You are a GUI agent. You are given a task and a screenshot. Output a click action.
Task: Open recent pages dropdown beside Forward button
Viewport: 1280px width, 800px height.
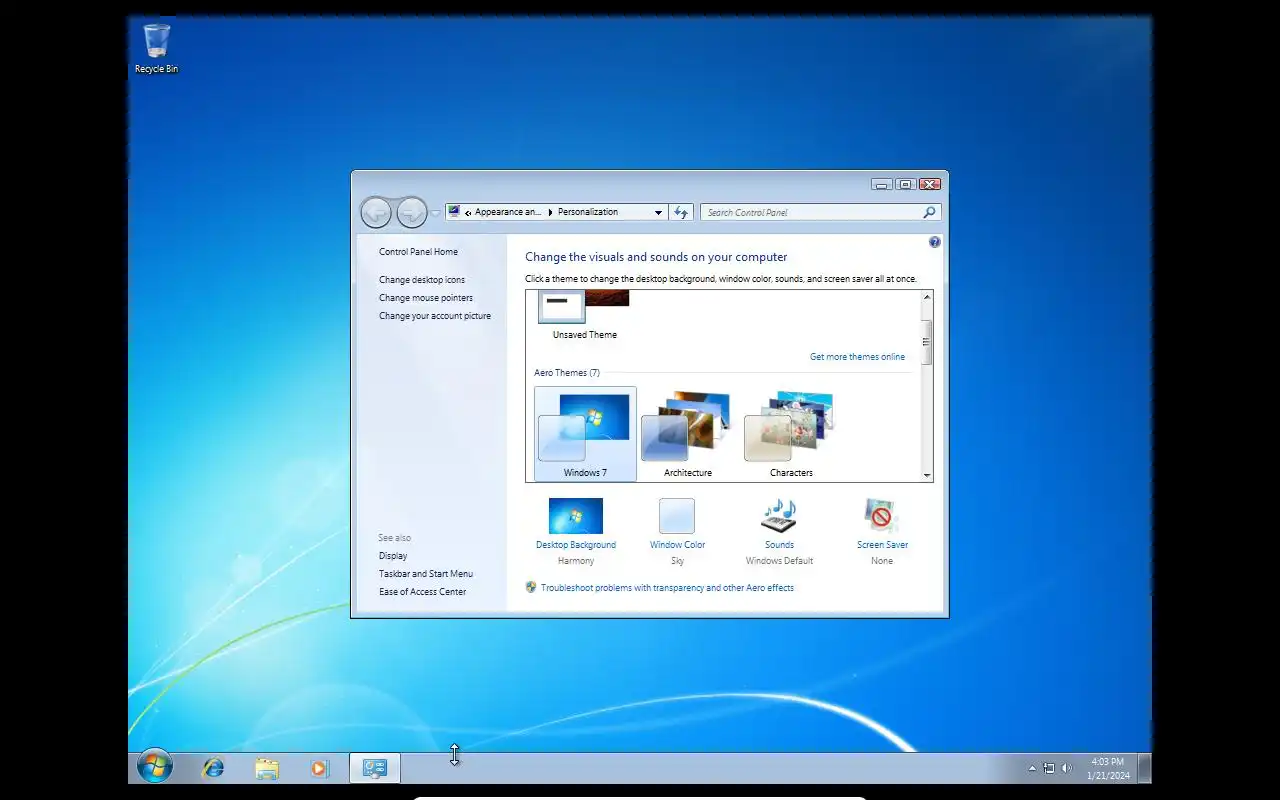pyautogui.click(x=435, y=213)
